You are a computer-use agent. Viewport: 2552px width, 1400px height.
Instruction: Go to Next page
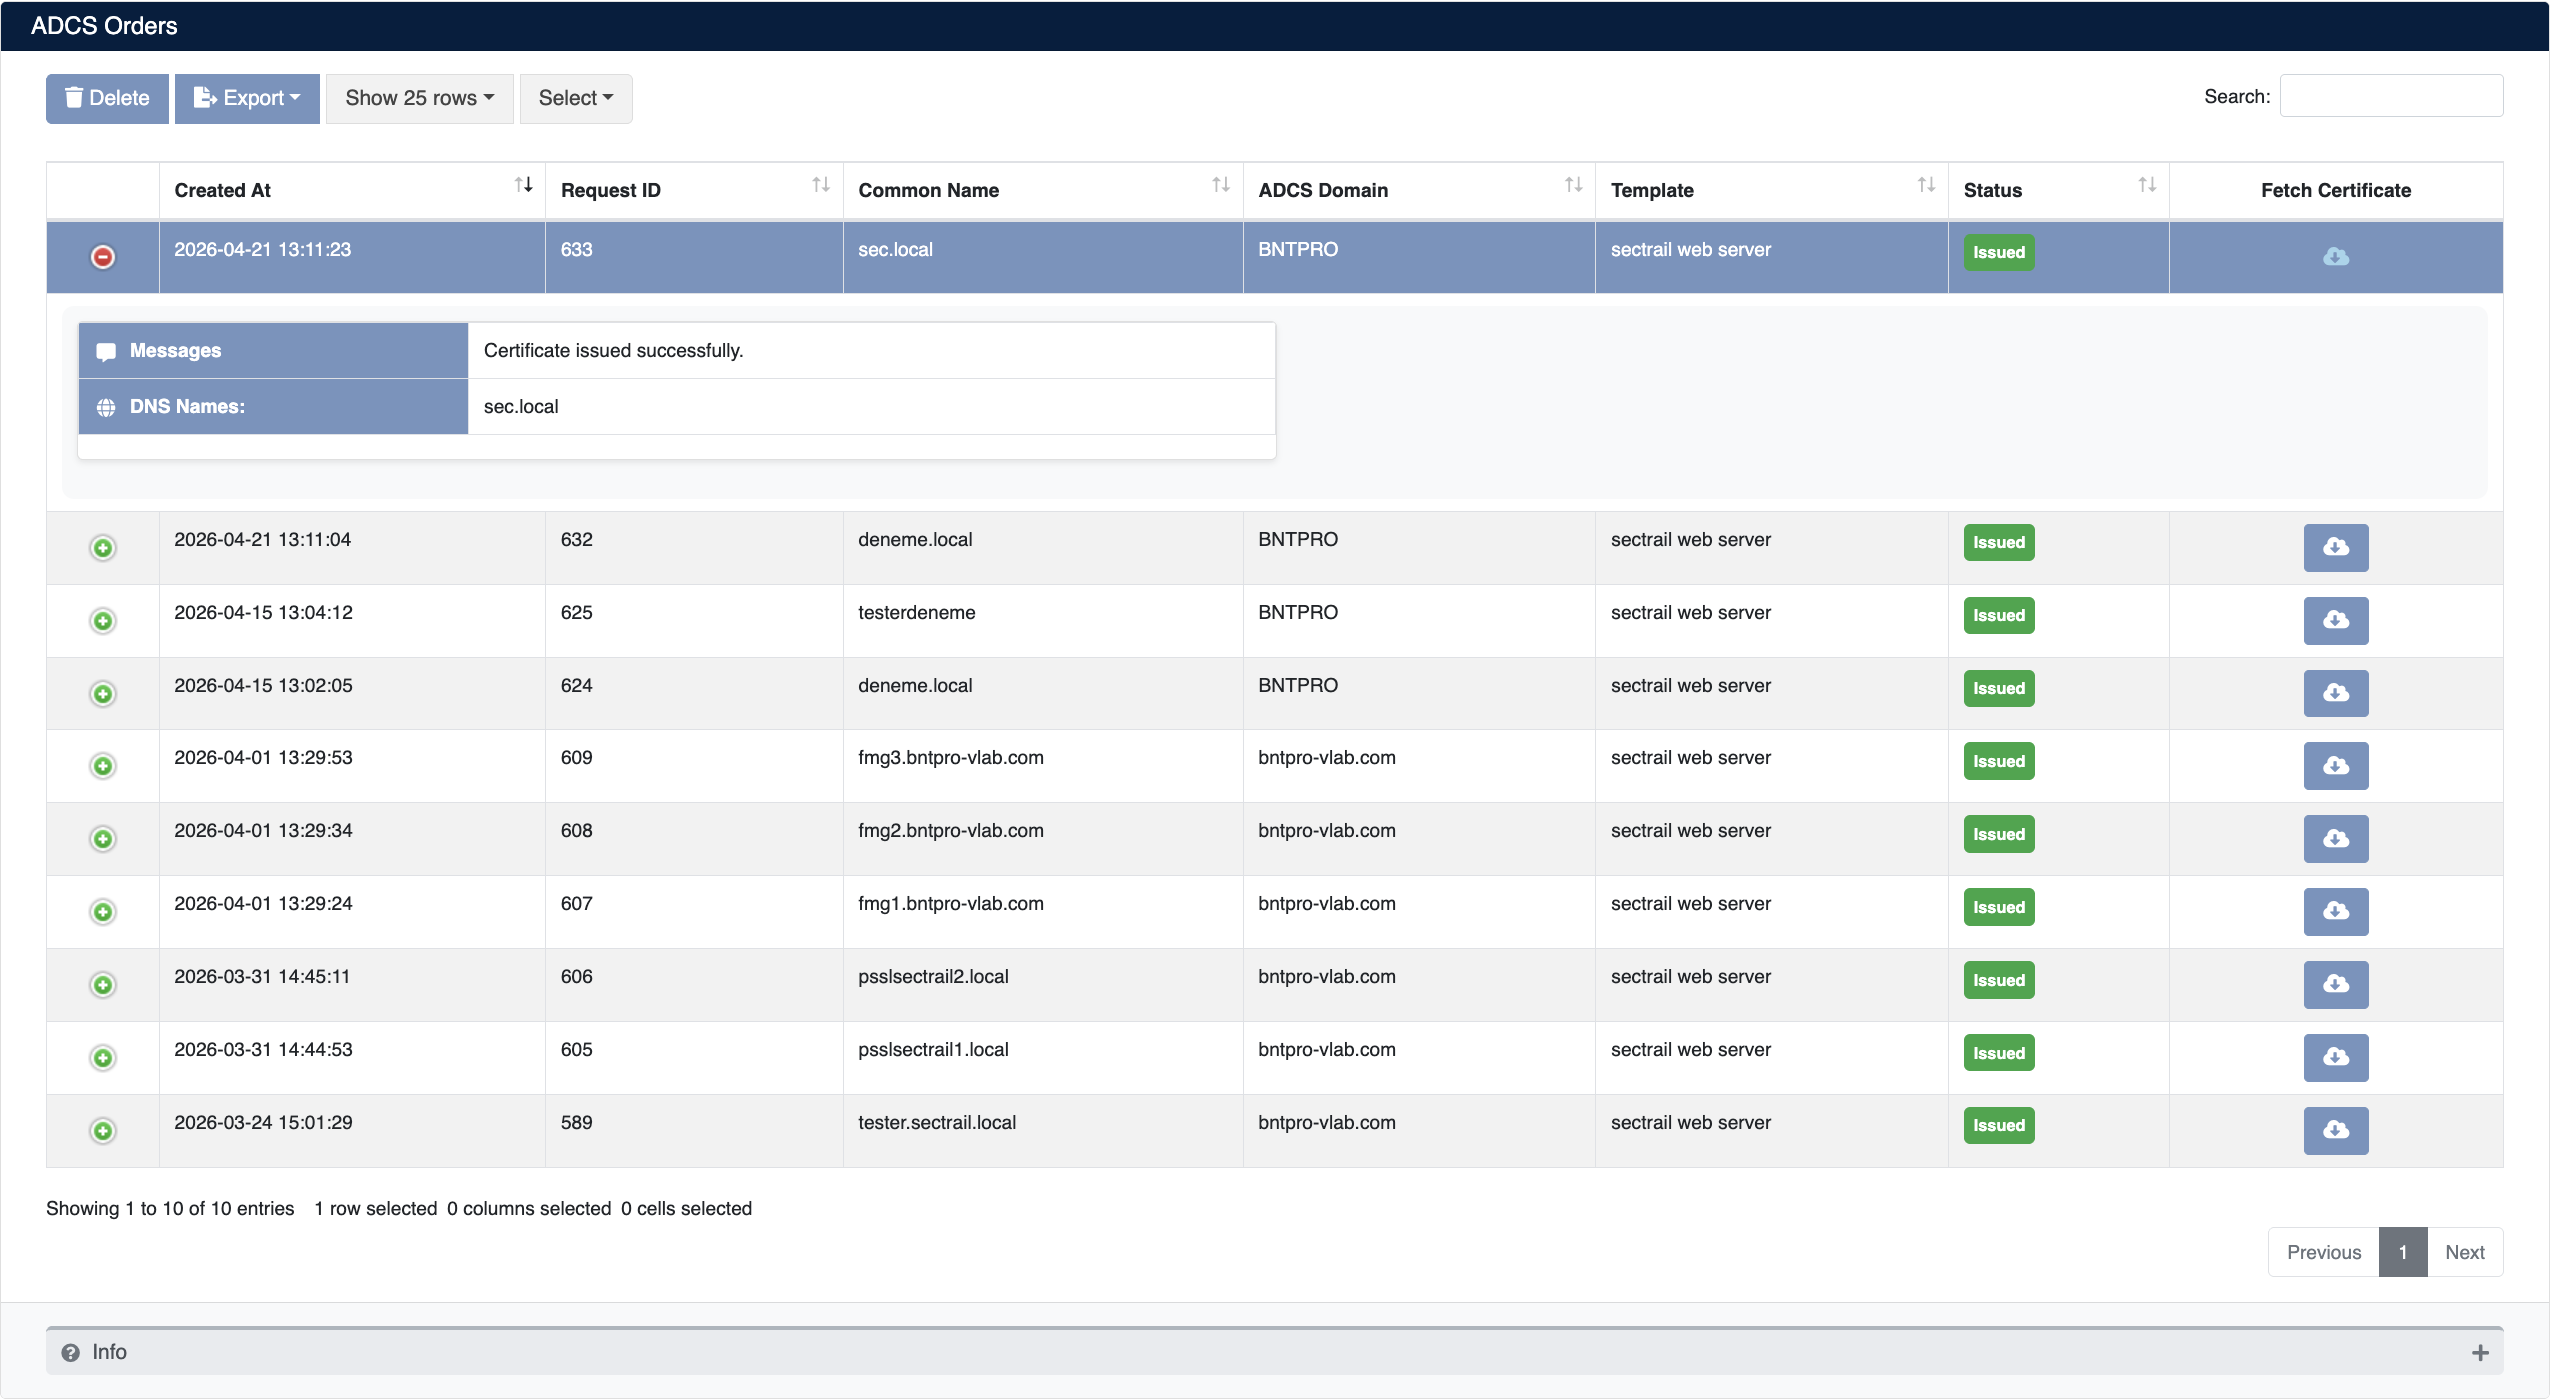2465,1252
